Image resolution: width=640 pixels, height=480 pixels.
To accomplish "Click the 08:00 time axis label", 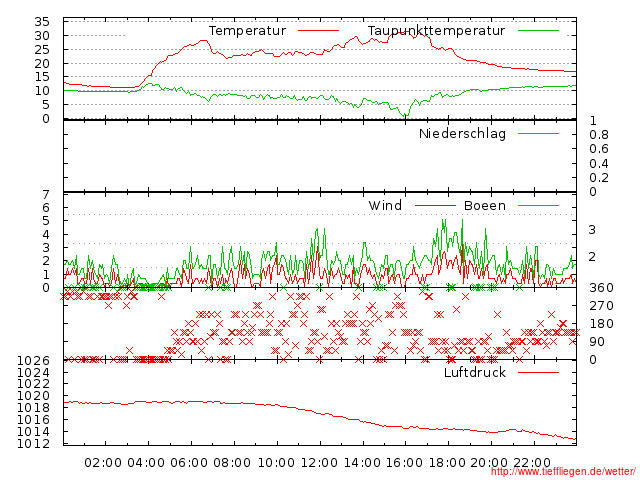I will [x=232, y=463].
